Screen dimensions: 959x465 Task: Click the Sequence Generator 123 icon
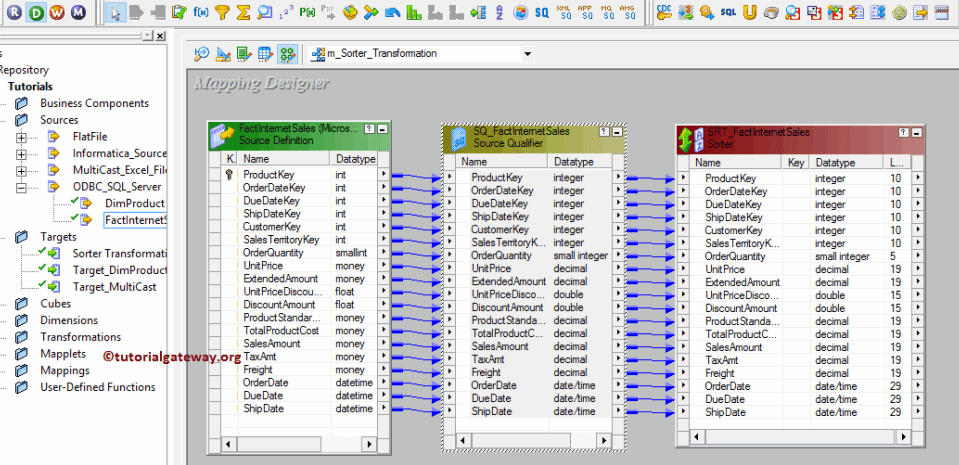[286, 12]
